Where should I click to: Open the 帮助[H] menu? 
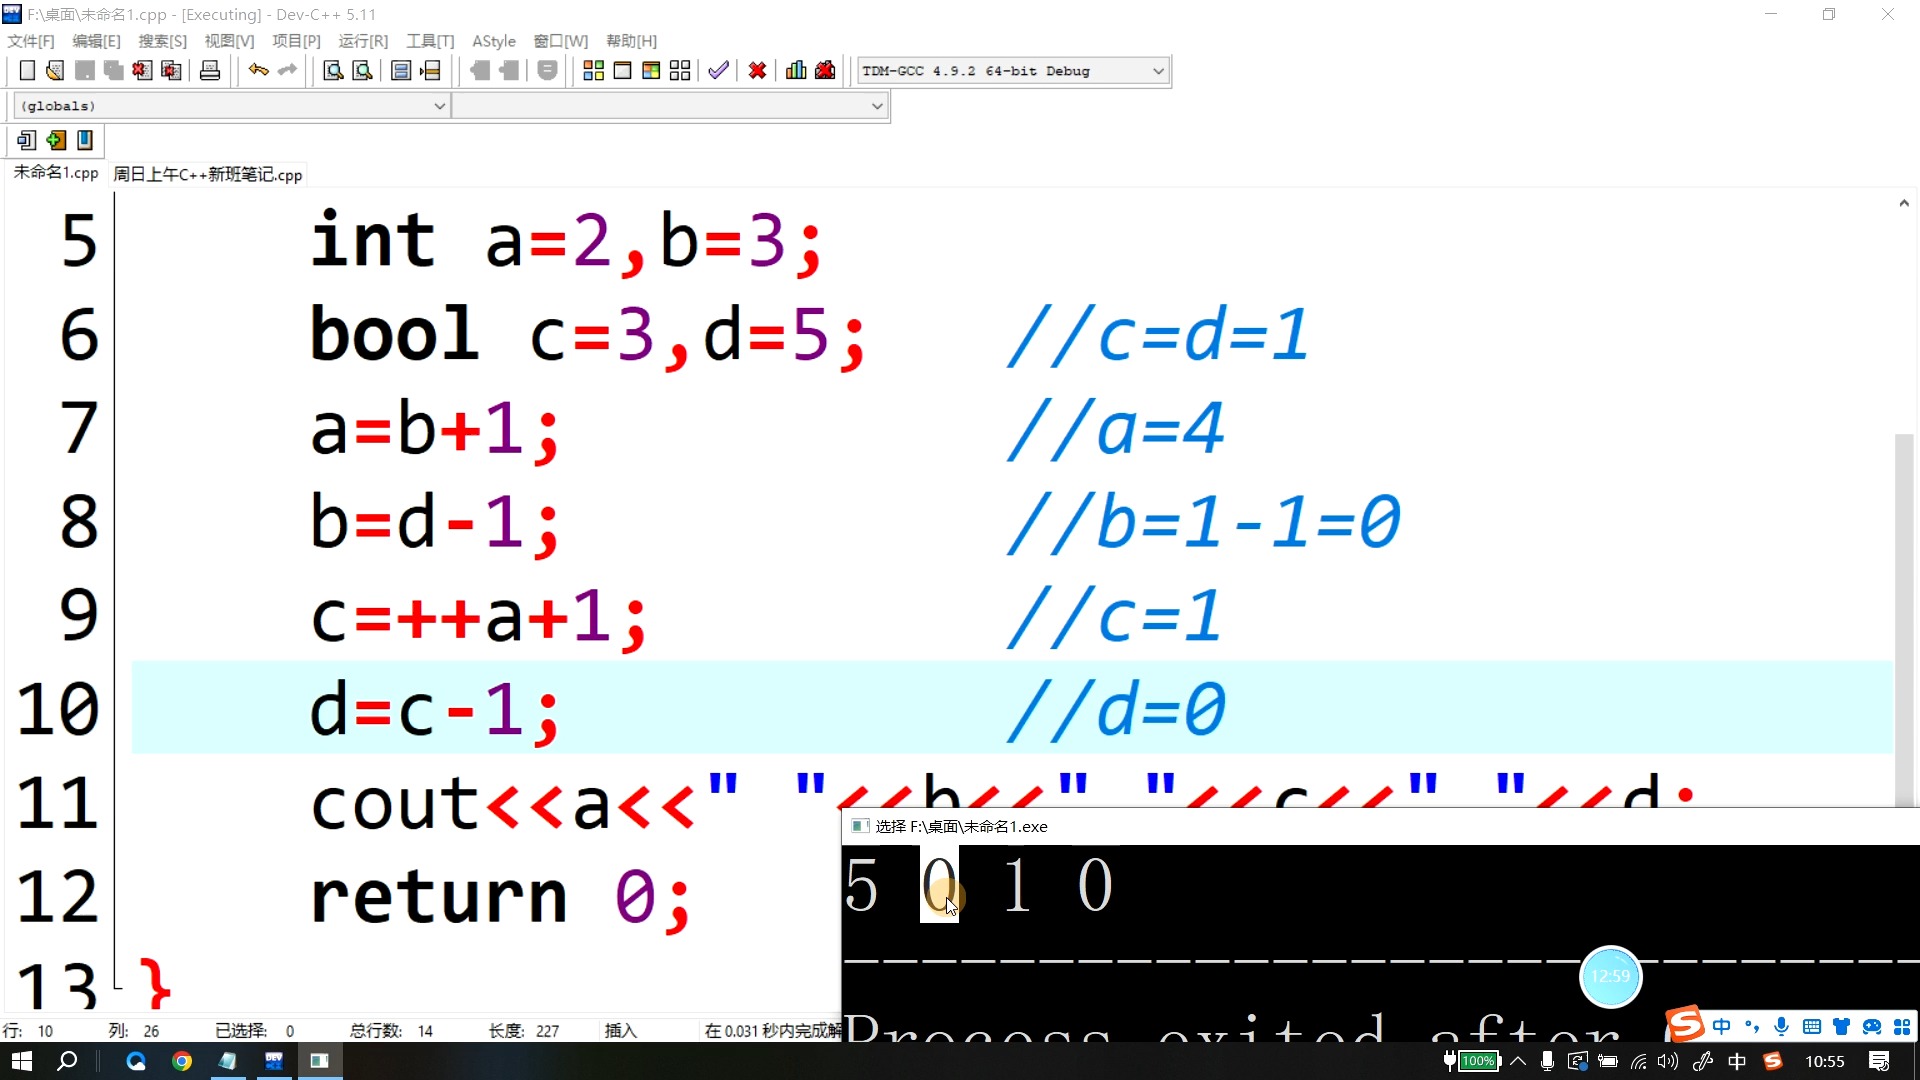click(631, 41)
